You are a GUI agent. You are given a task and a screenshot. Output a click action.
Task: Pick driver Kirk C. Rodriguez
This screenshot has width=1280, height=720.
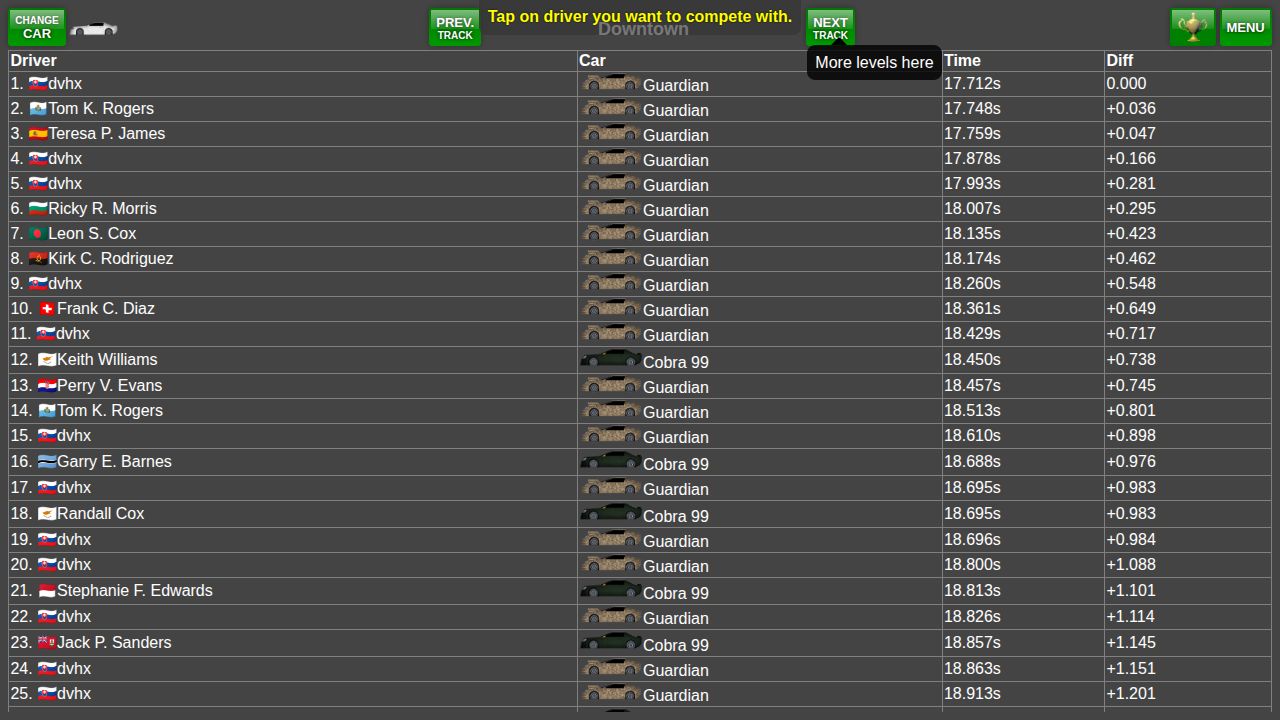click(x=111, y=258)
